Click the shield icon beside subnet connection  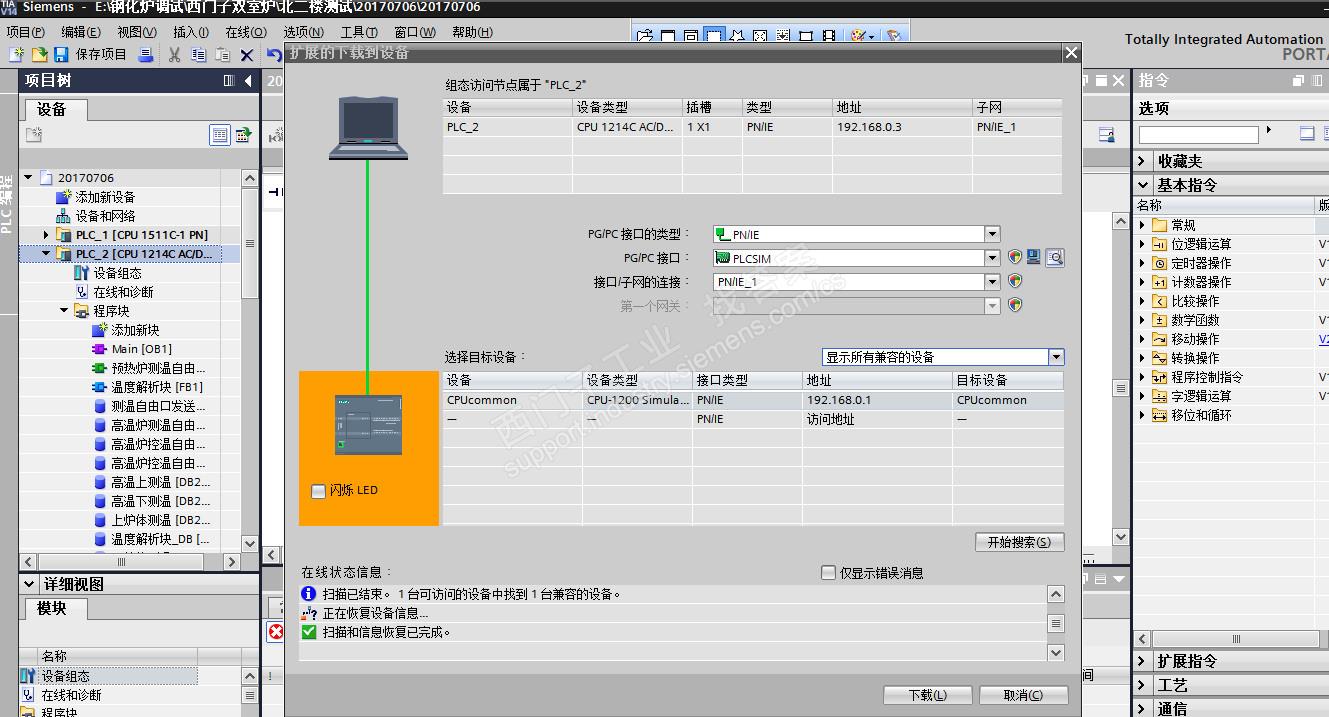point(1015,282)
